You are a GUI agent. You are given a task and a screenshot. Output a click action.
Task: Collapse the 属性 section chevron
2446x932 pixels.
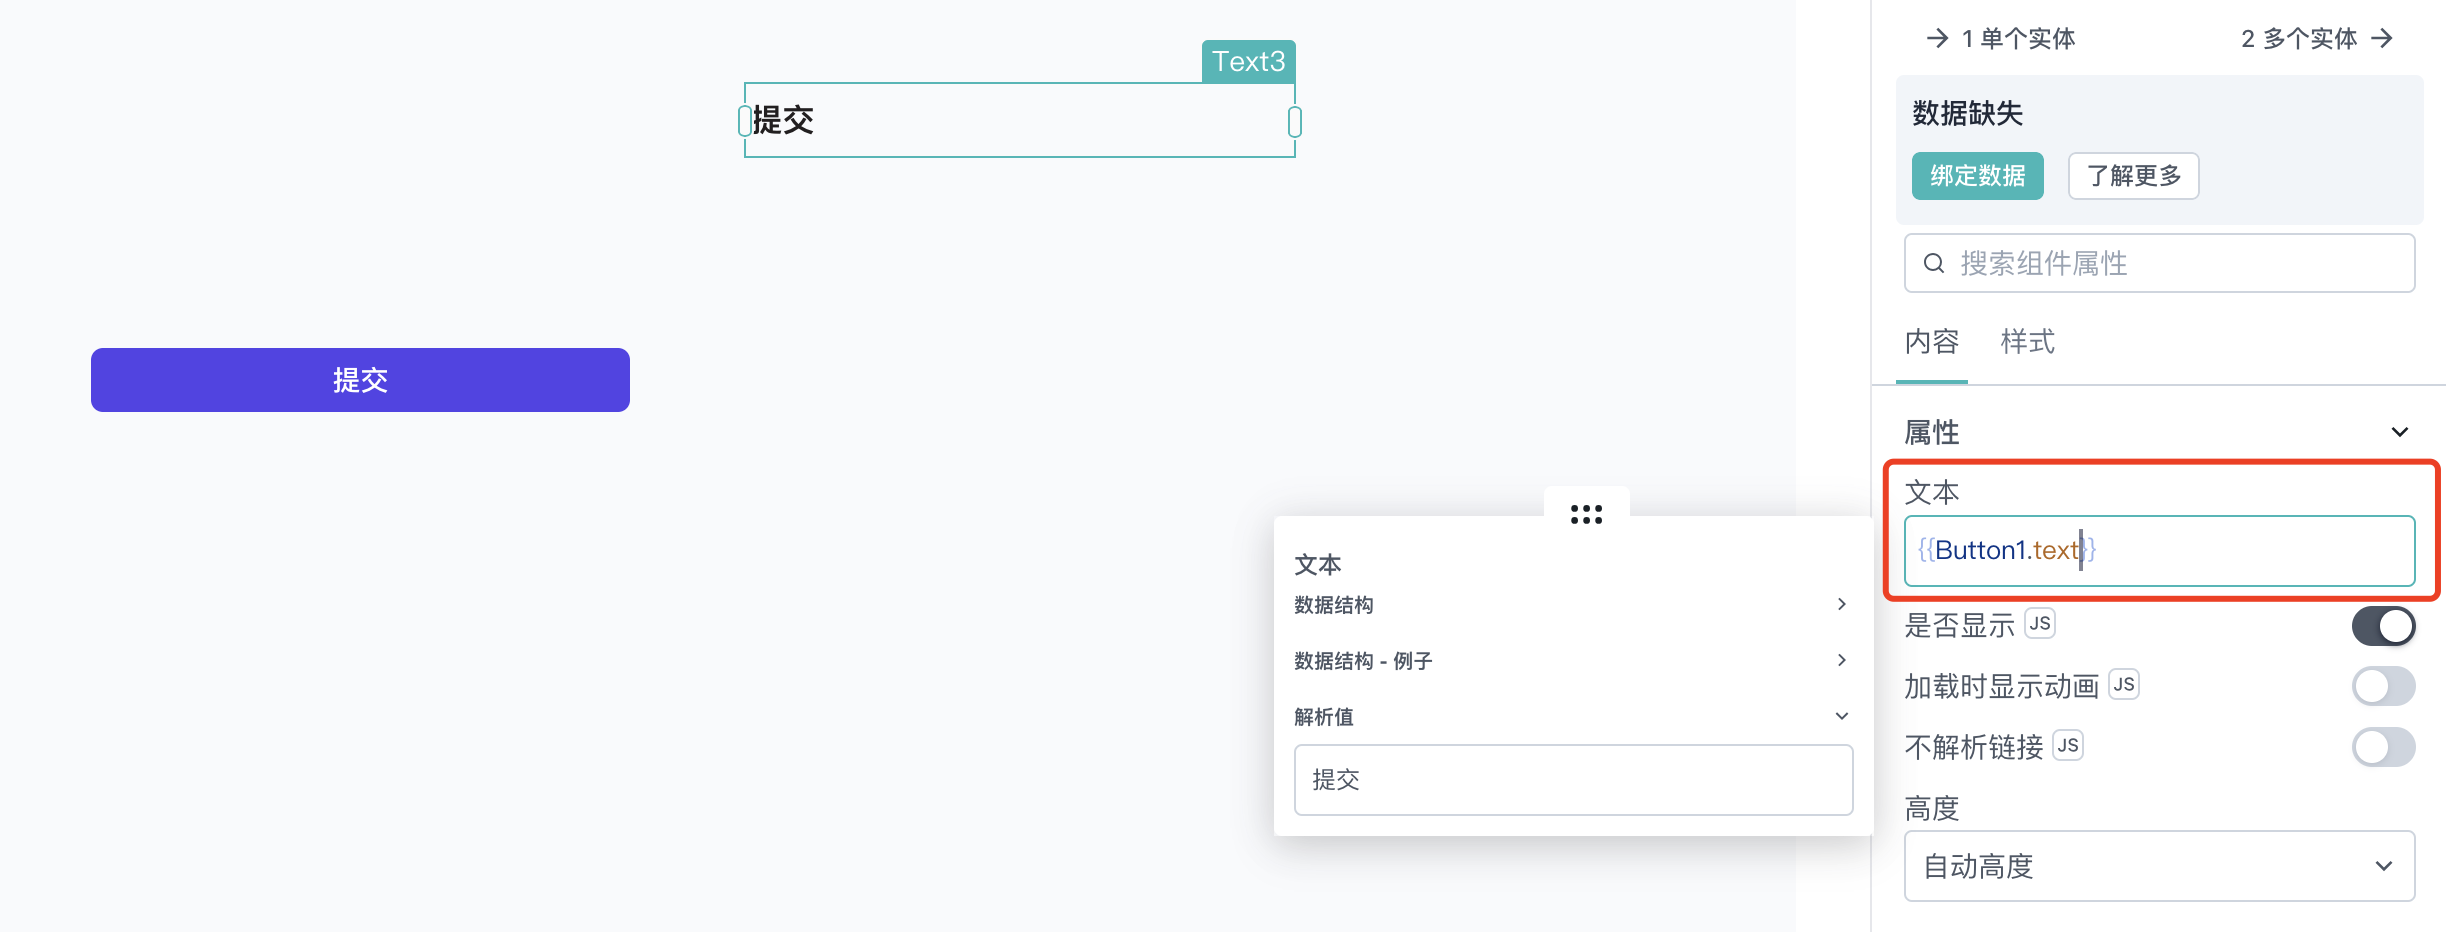(x=2399, y=432)
